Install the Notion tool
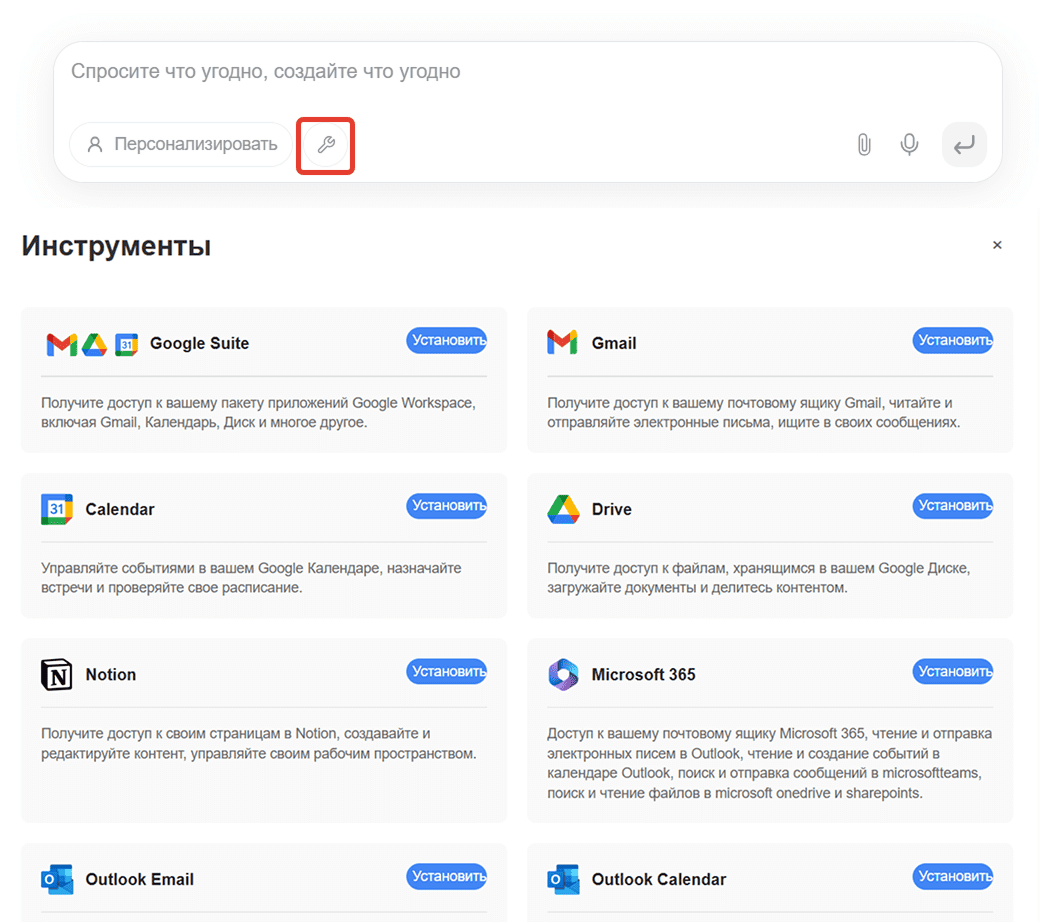Viewport: 1040px width, 922px height. (x=446, y=671)
